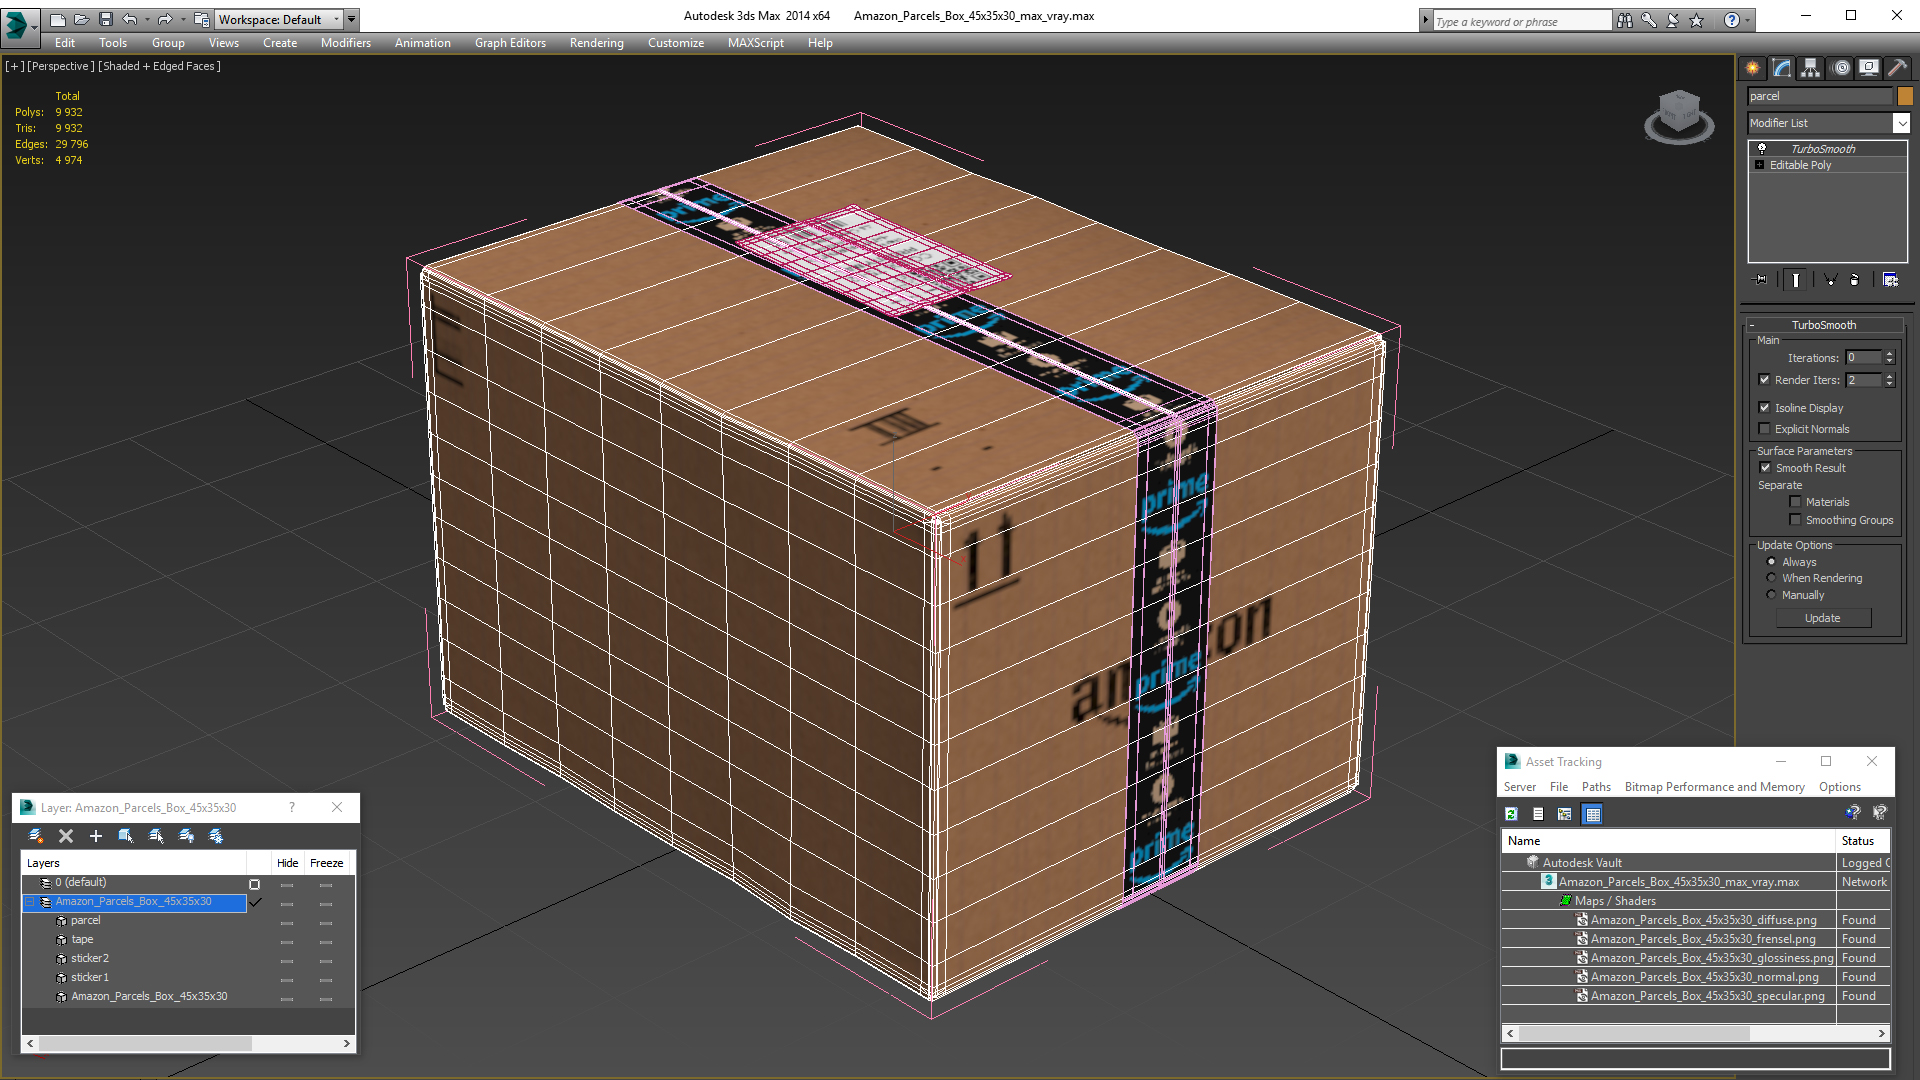Click Remove Modifier trash icon
1920x1080 pixels.
click(1855, 280)
